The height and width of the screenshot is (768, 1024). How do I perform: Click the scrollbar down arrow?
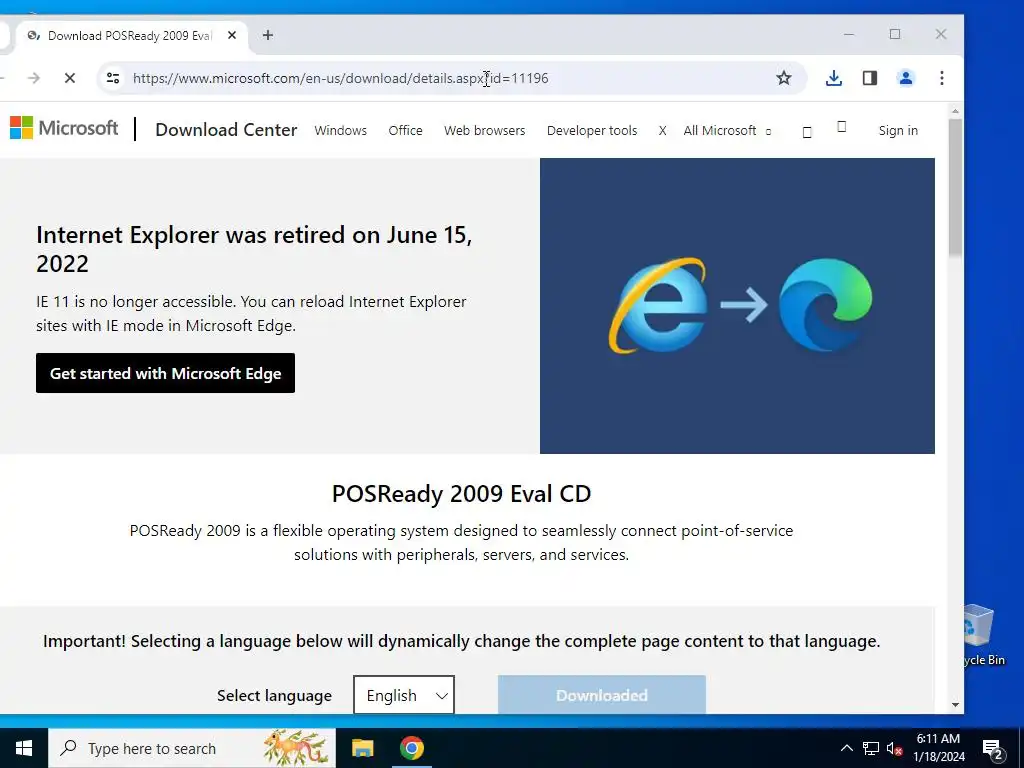(955, 705)
